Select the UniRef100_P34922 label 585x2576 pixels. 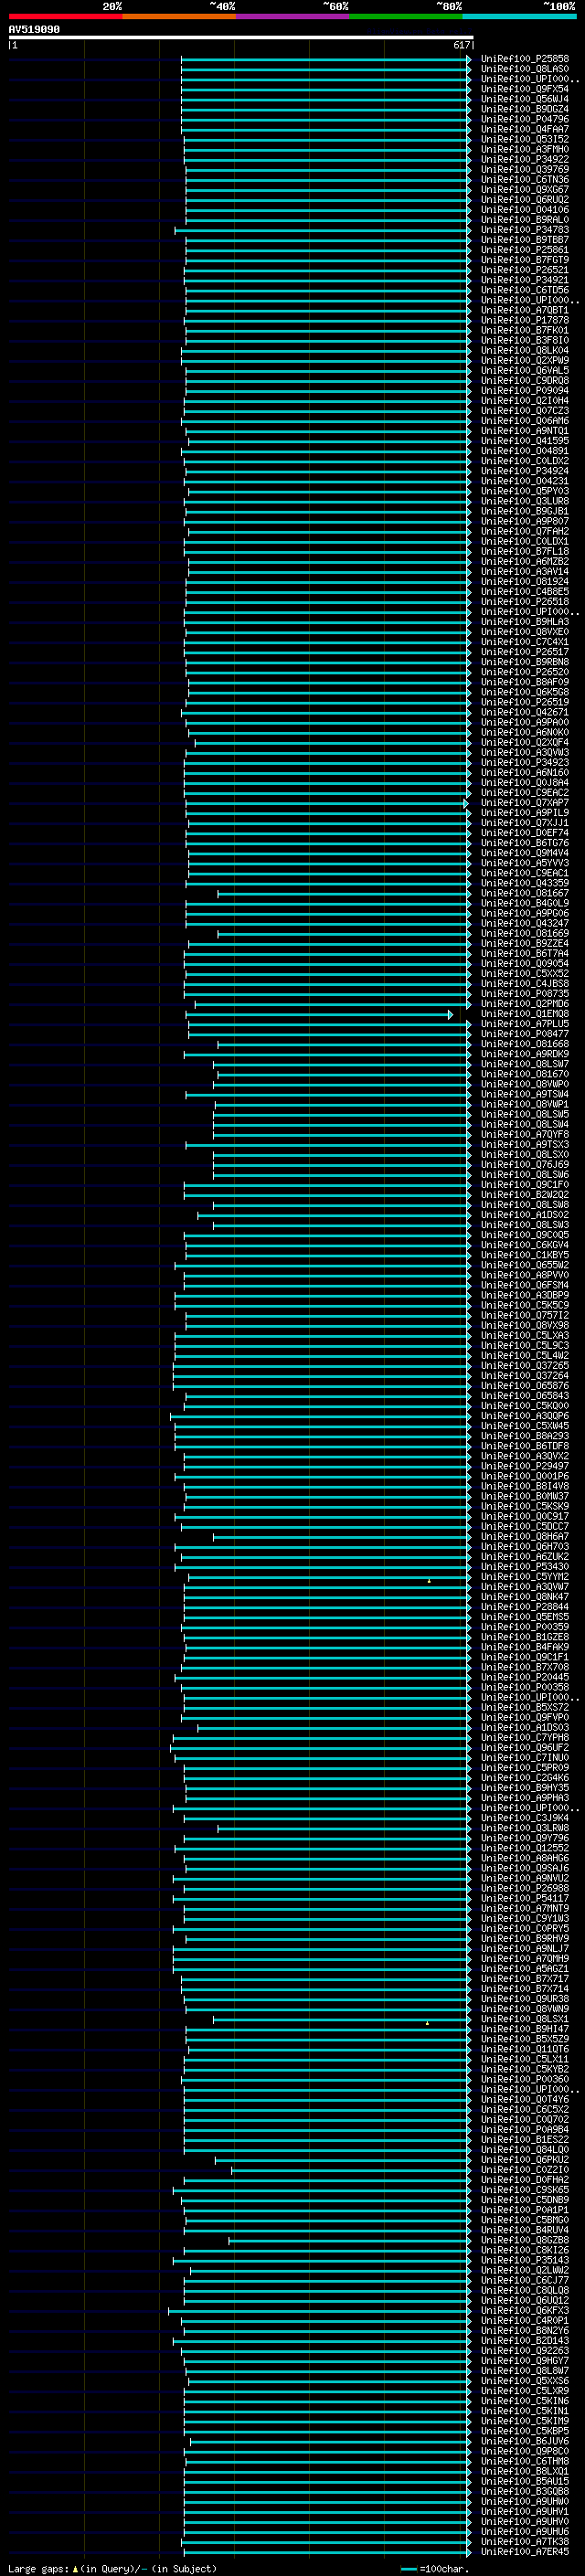(x=525, y=159)
